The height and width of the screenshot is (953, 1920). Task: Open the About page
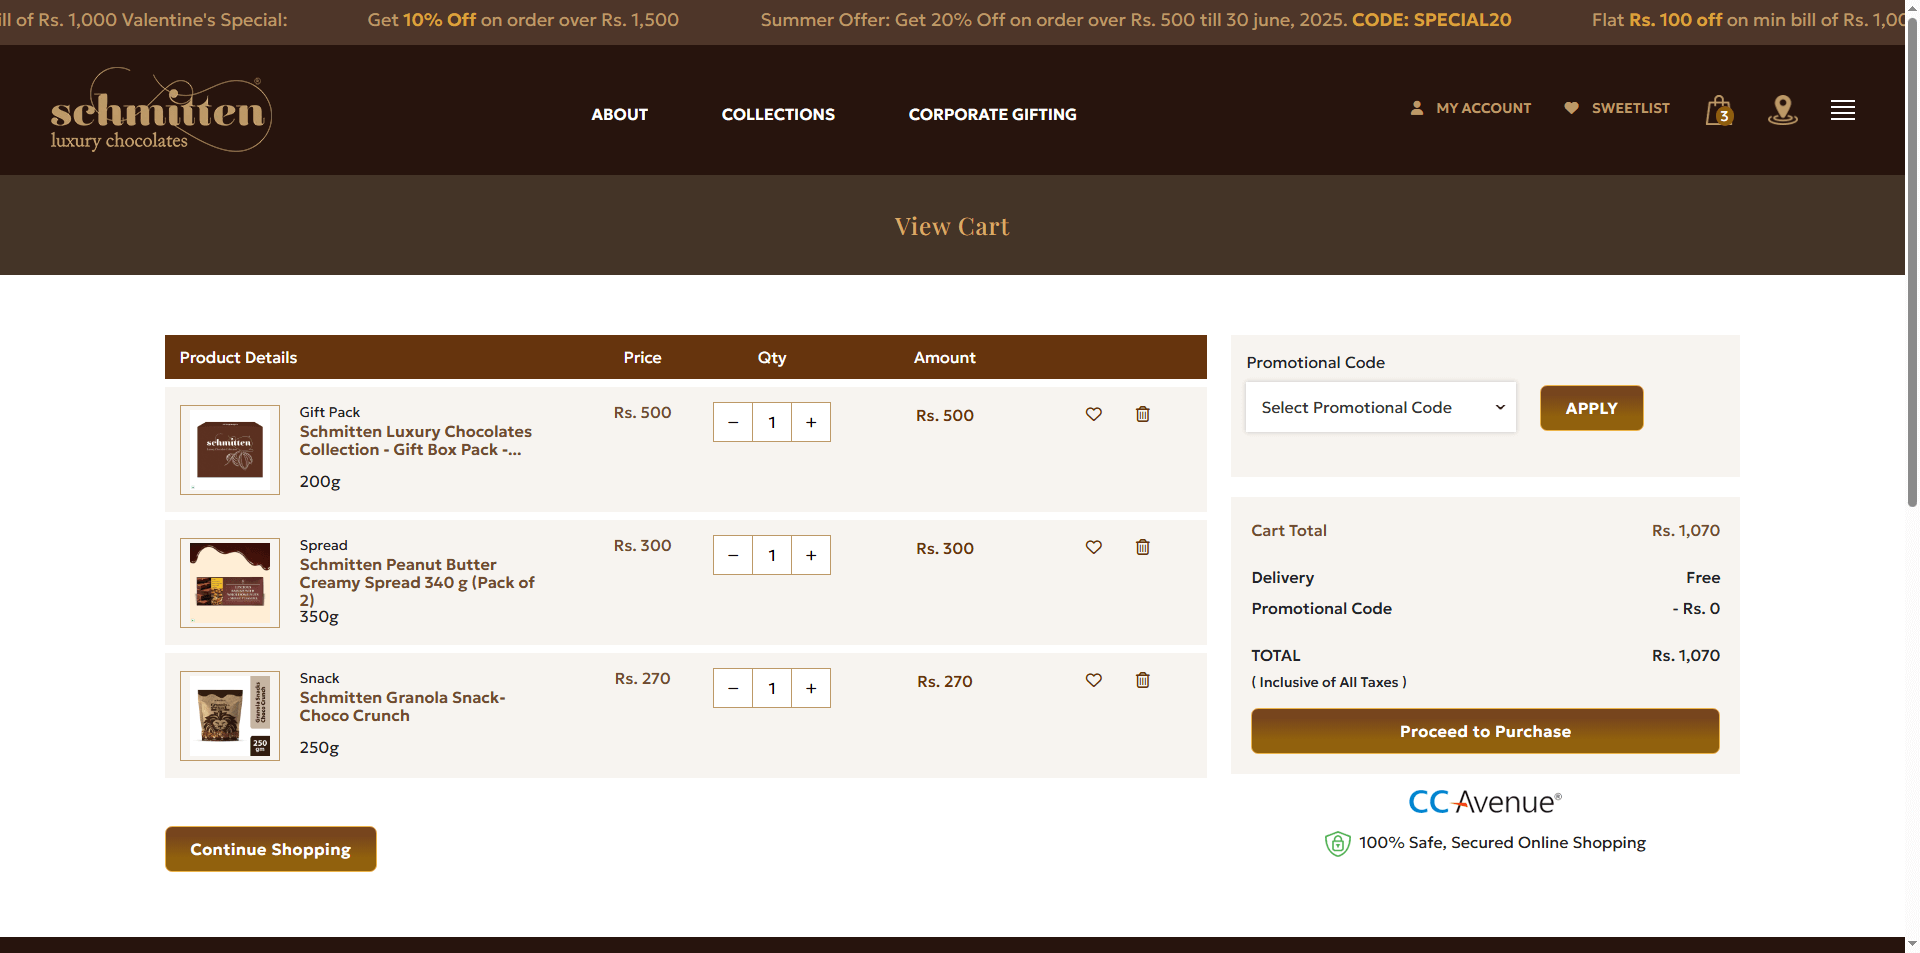pyautogui.click(x=619, y=114)
